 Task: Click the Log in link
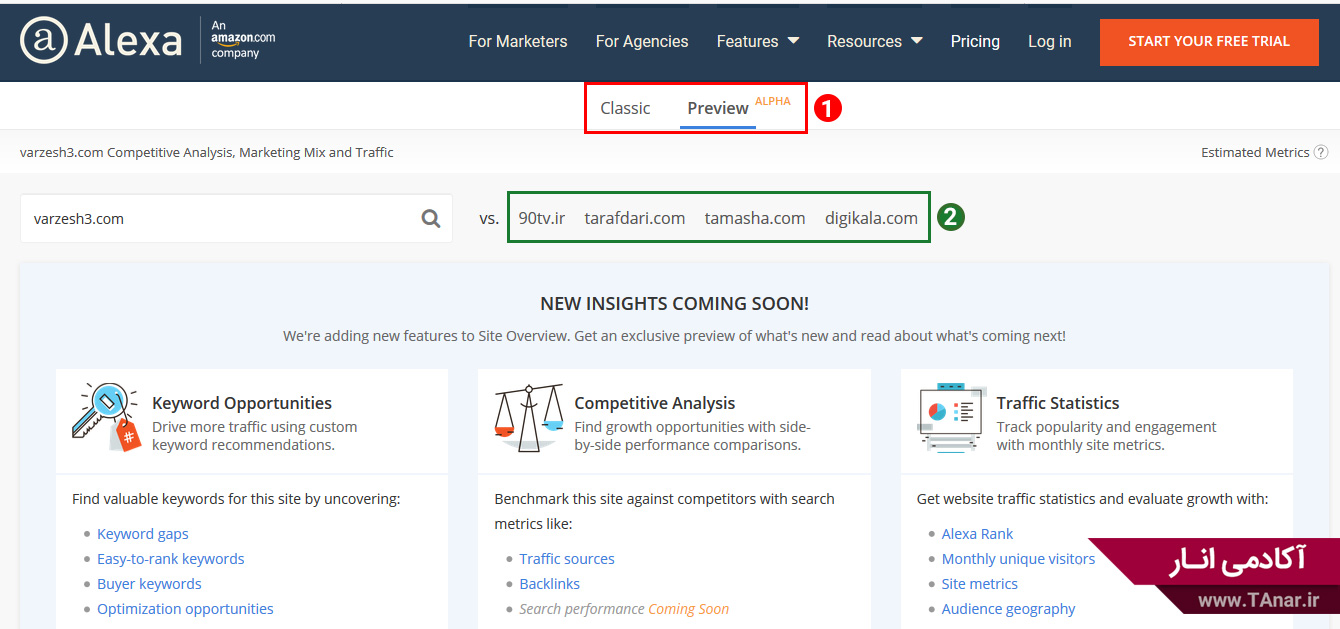[1049, 41]
